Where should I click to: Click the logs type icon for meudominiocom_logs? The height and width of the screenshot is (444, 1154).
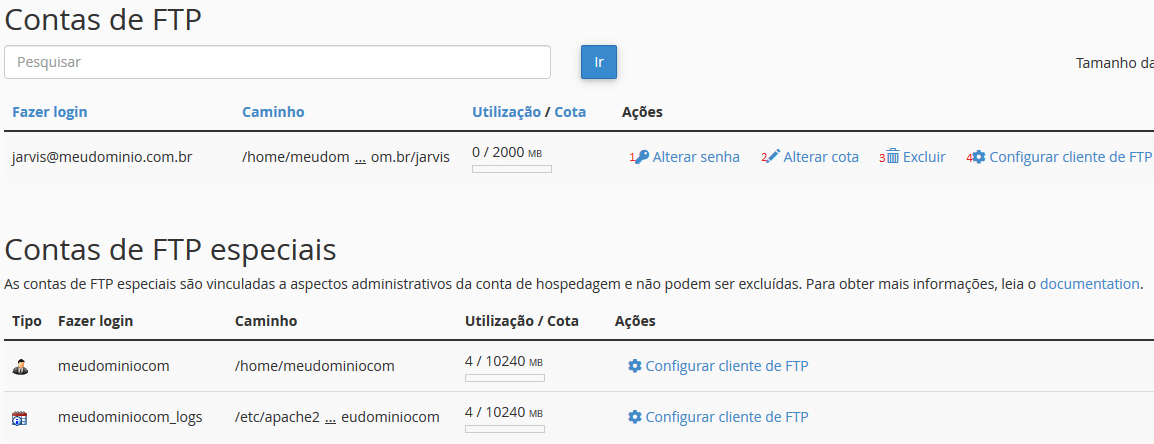(x=20, y=418)
